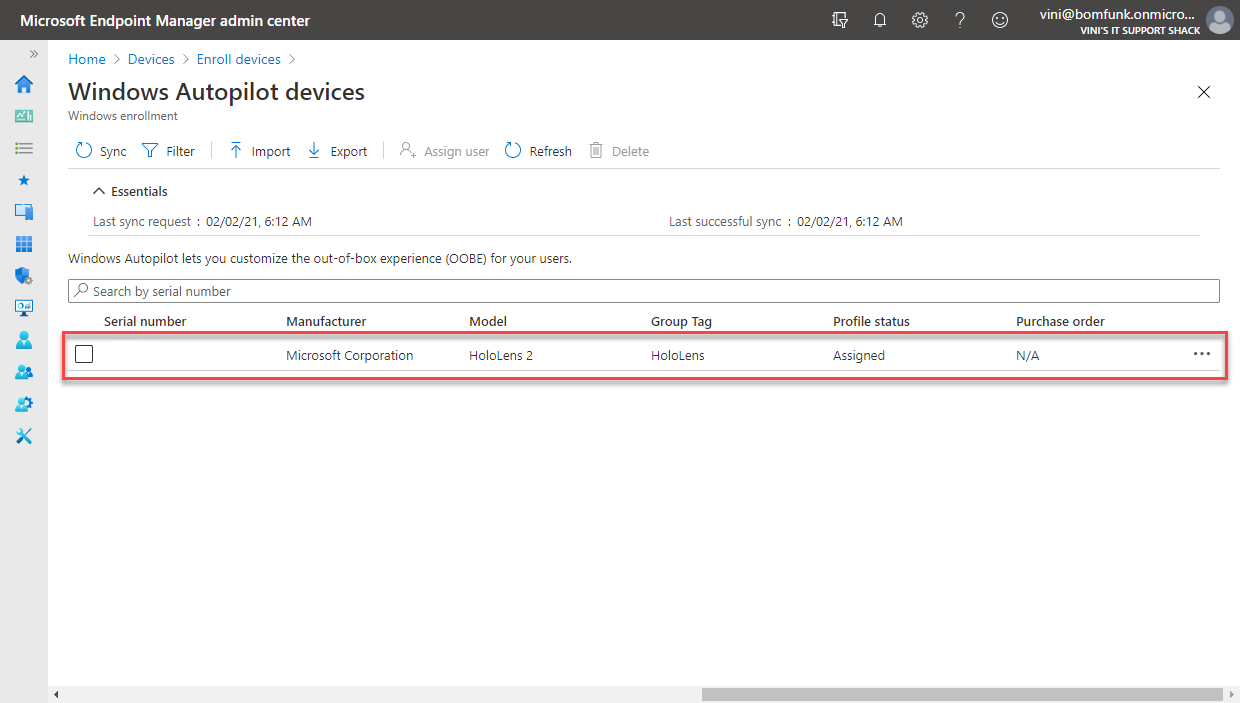Sort by Group Tag column header
The height and width of the screenshot is (703, 1240).
point(681,321)
